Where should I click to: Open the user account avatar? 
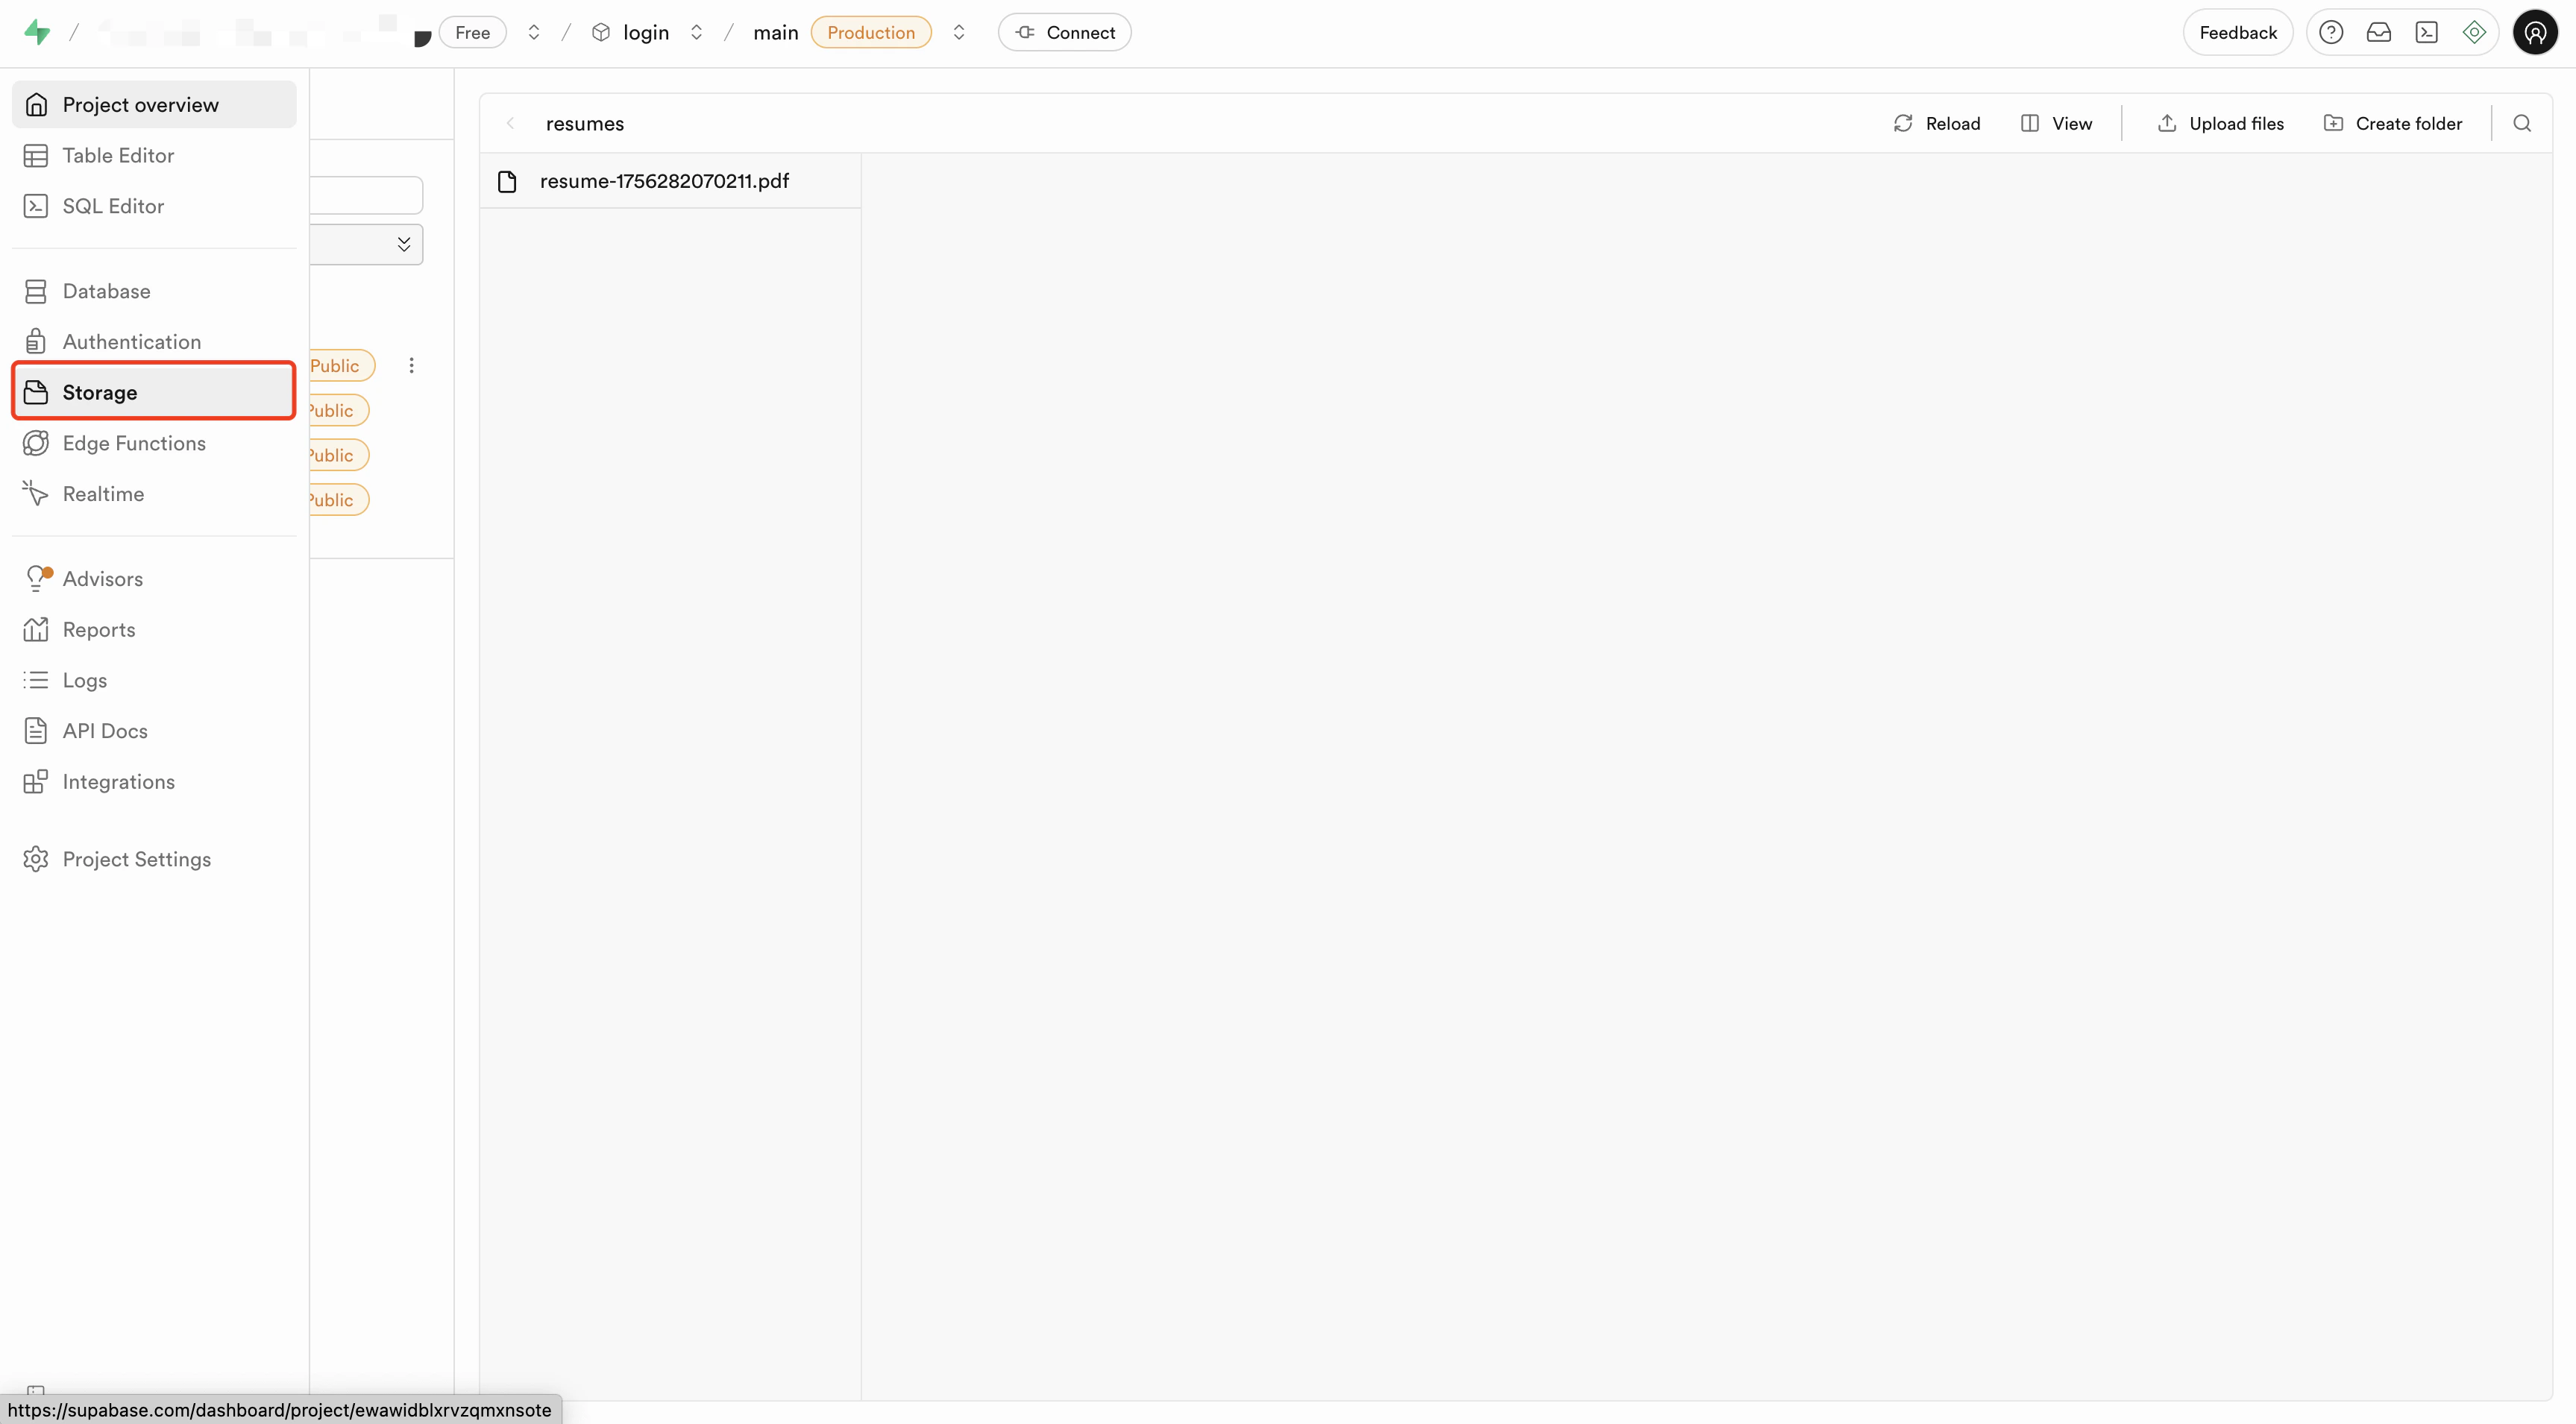[x=2534, y=32]
